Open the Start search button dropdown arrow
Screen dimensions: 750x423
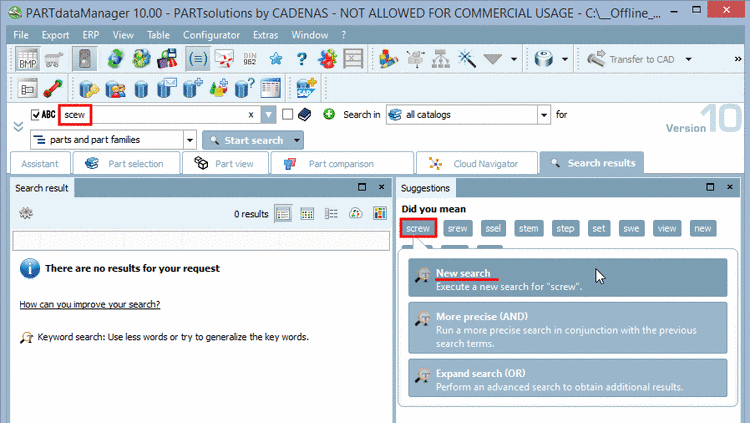pyautogui.click(x=297, y=140)
